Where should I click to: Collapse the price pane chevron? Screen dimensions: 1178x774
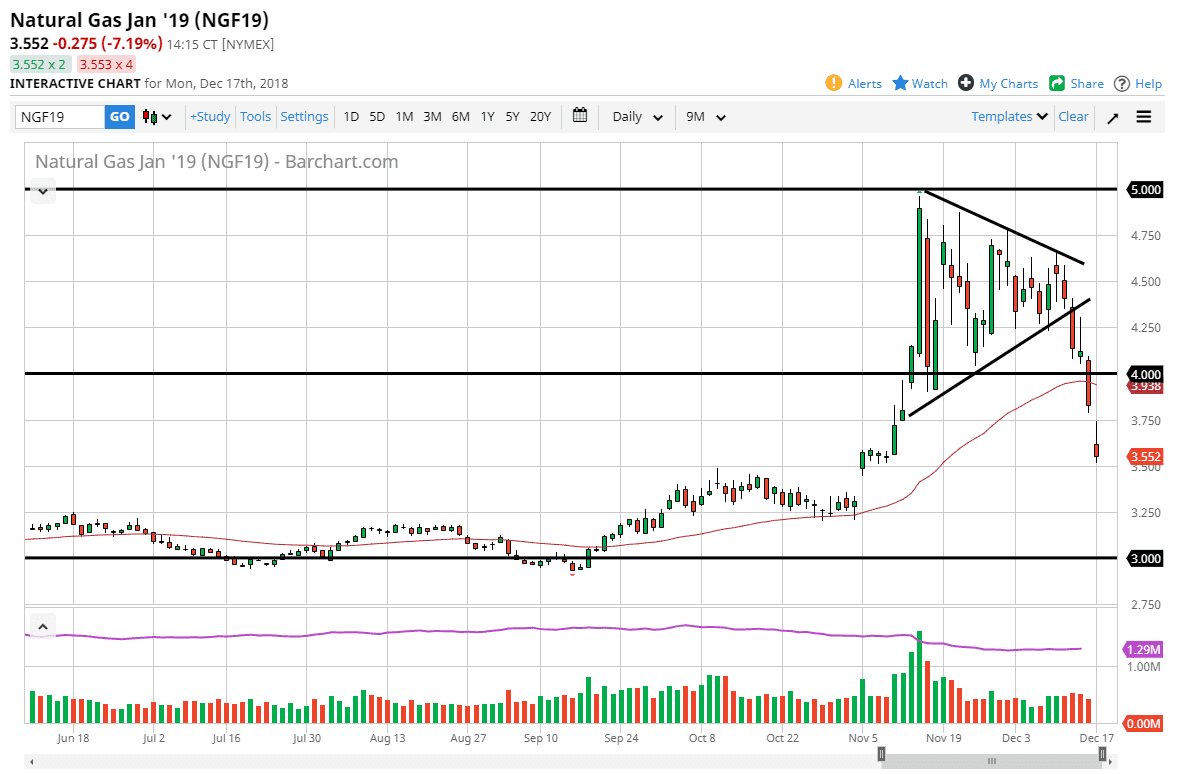(x=42, y=190)
